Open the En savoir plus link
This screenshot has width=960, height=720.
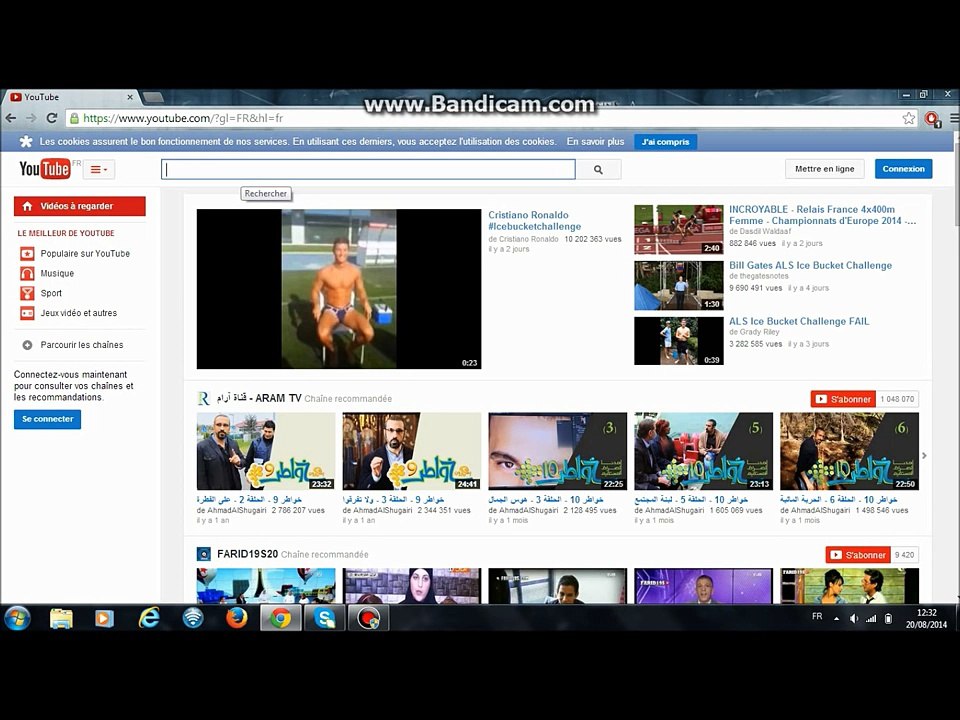595,141
